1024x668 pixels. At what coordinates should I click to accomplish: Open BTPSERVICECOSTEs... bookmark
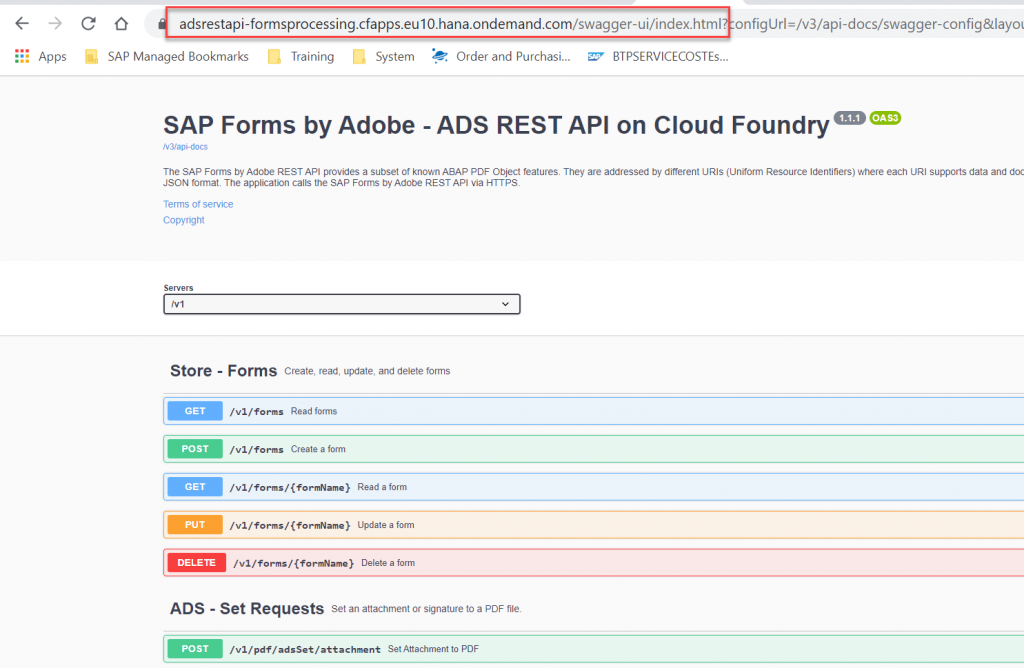click(x=658, y=57)
